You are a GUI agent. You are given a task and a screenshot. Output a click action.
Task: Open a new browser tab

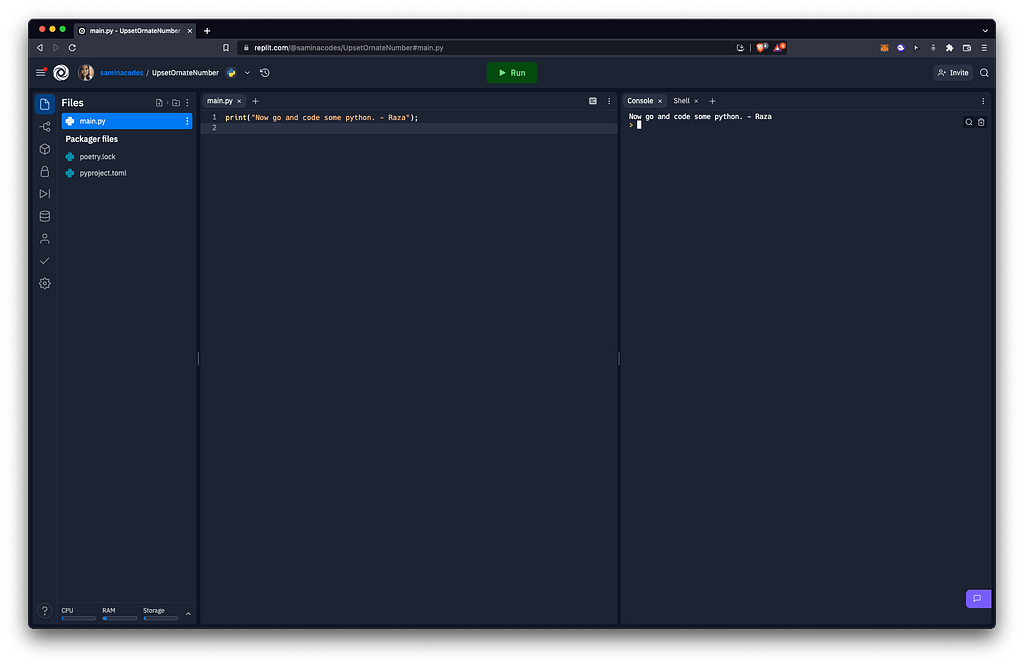point(207,31)
